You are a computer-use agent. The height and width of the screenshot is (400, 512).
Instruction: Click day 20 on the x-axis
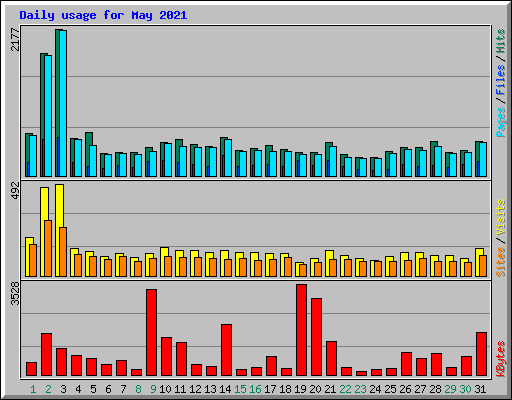coord(315,389)
